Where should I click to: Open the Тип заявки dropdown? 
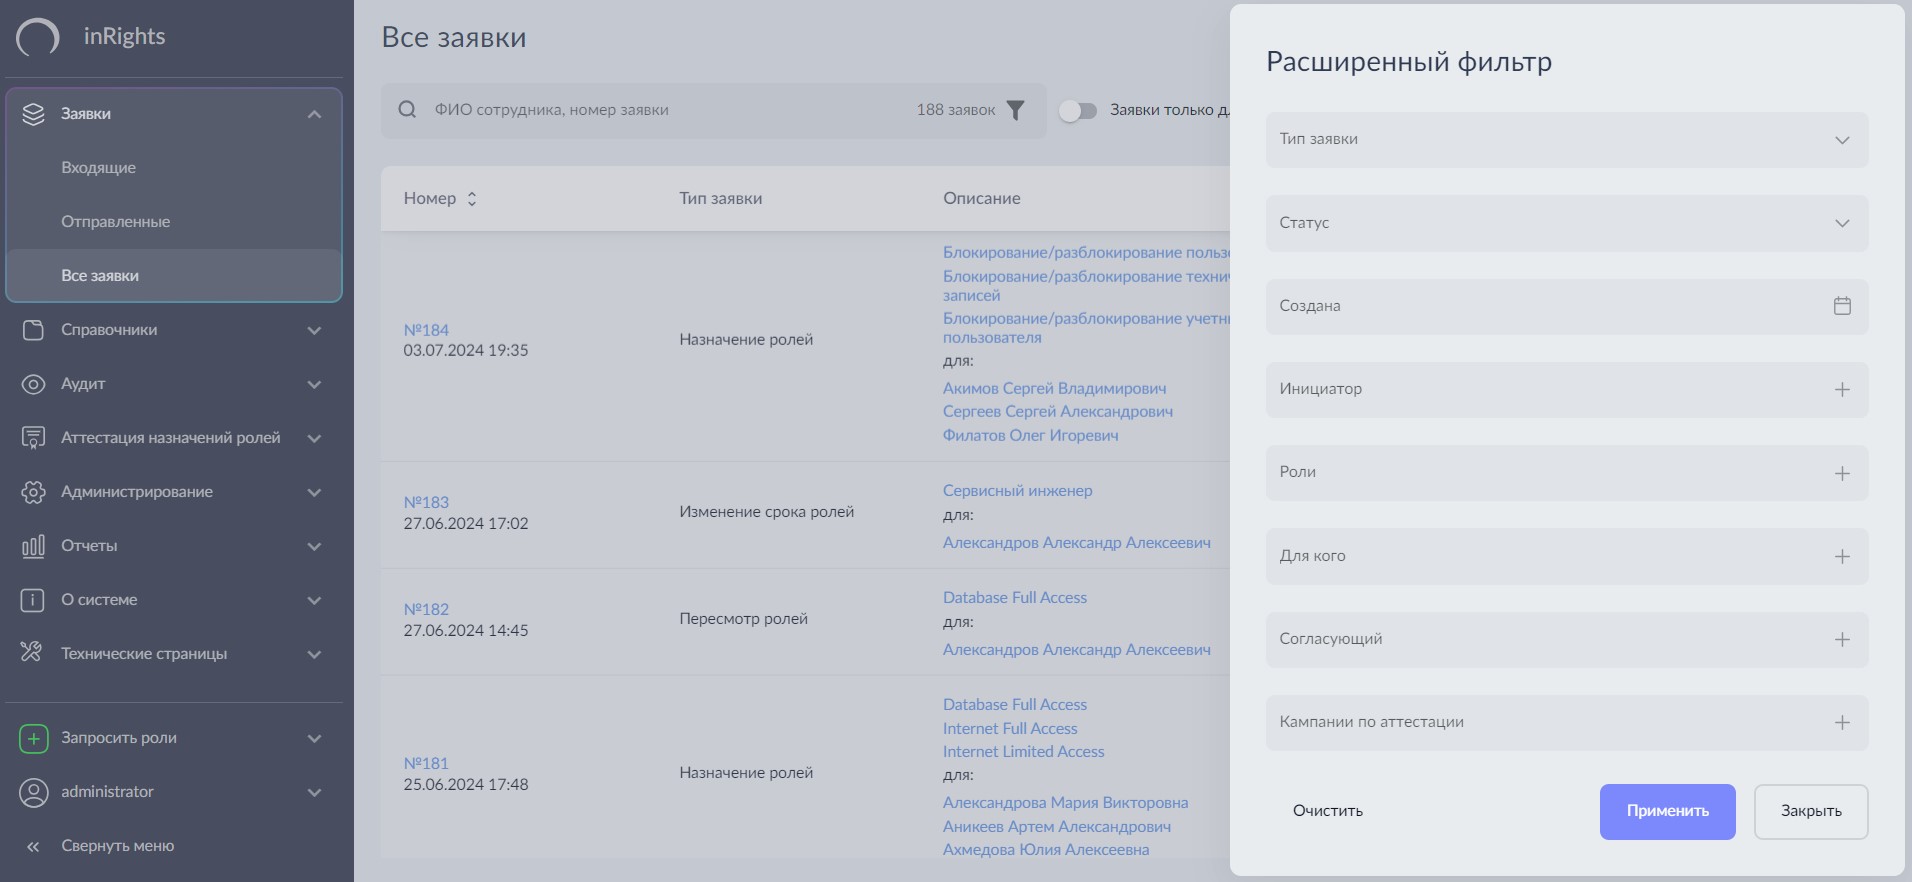(x=1566, y=140)
